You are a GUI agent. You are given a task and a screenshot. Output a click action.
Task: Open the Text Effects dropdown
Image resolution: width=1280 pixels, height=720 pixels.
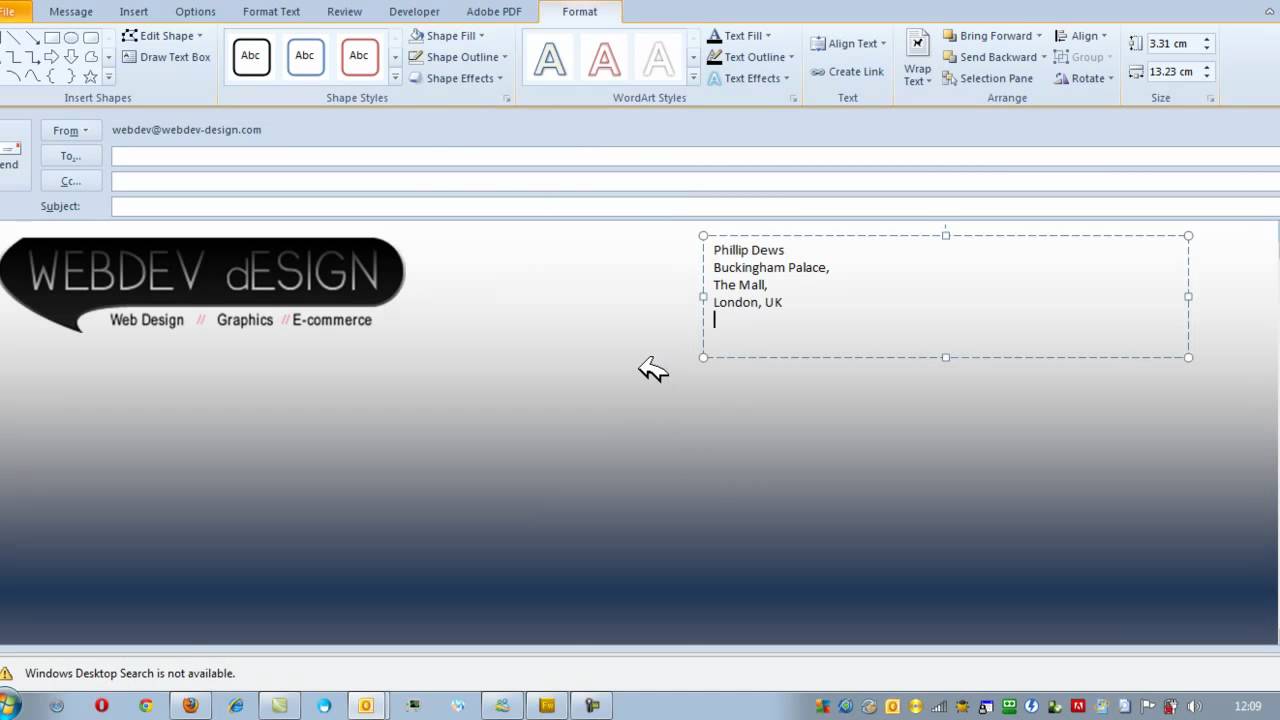click(748, 78)
